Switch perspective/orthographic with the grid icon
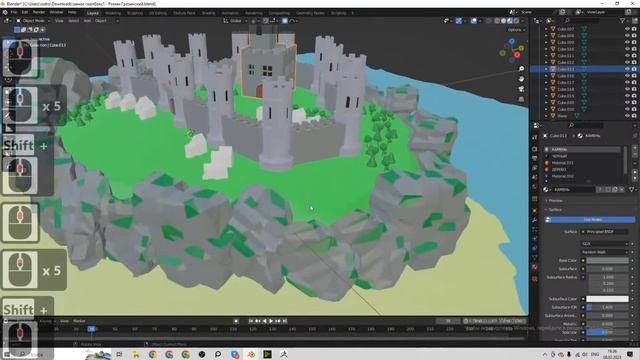This screenshot has width=640, height=360. tap(521, 99)
